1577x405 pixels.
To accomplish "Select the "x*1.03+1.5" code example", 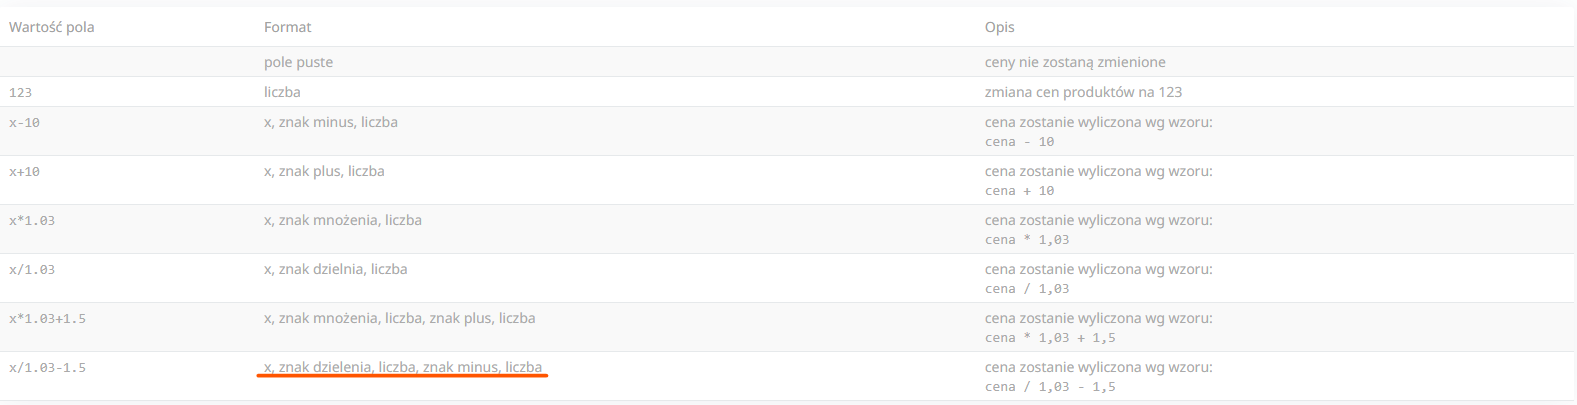I will (47, 319).
